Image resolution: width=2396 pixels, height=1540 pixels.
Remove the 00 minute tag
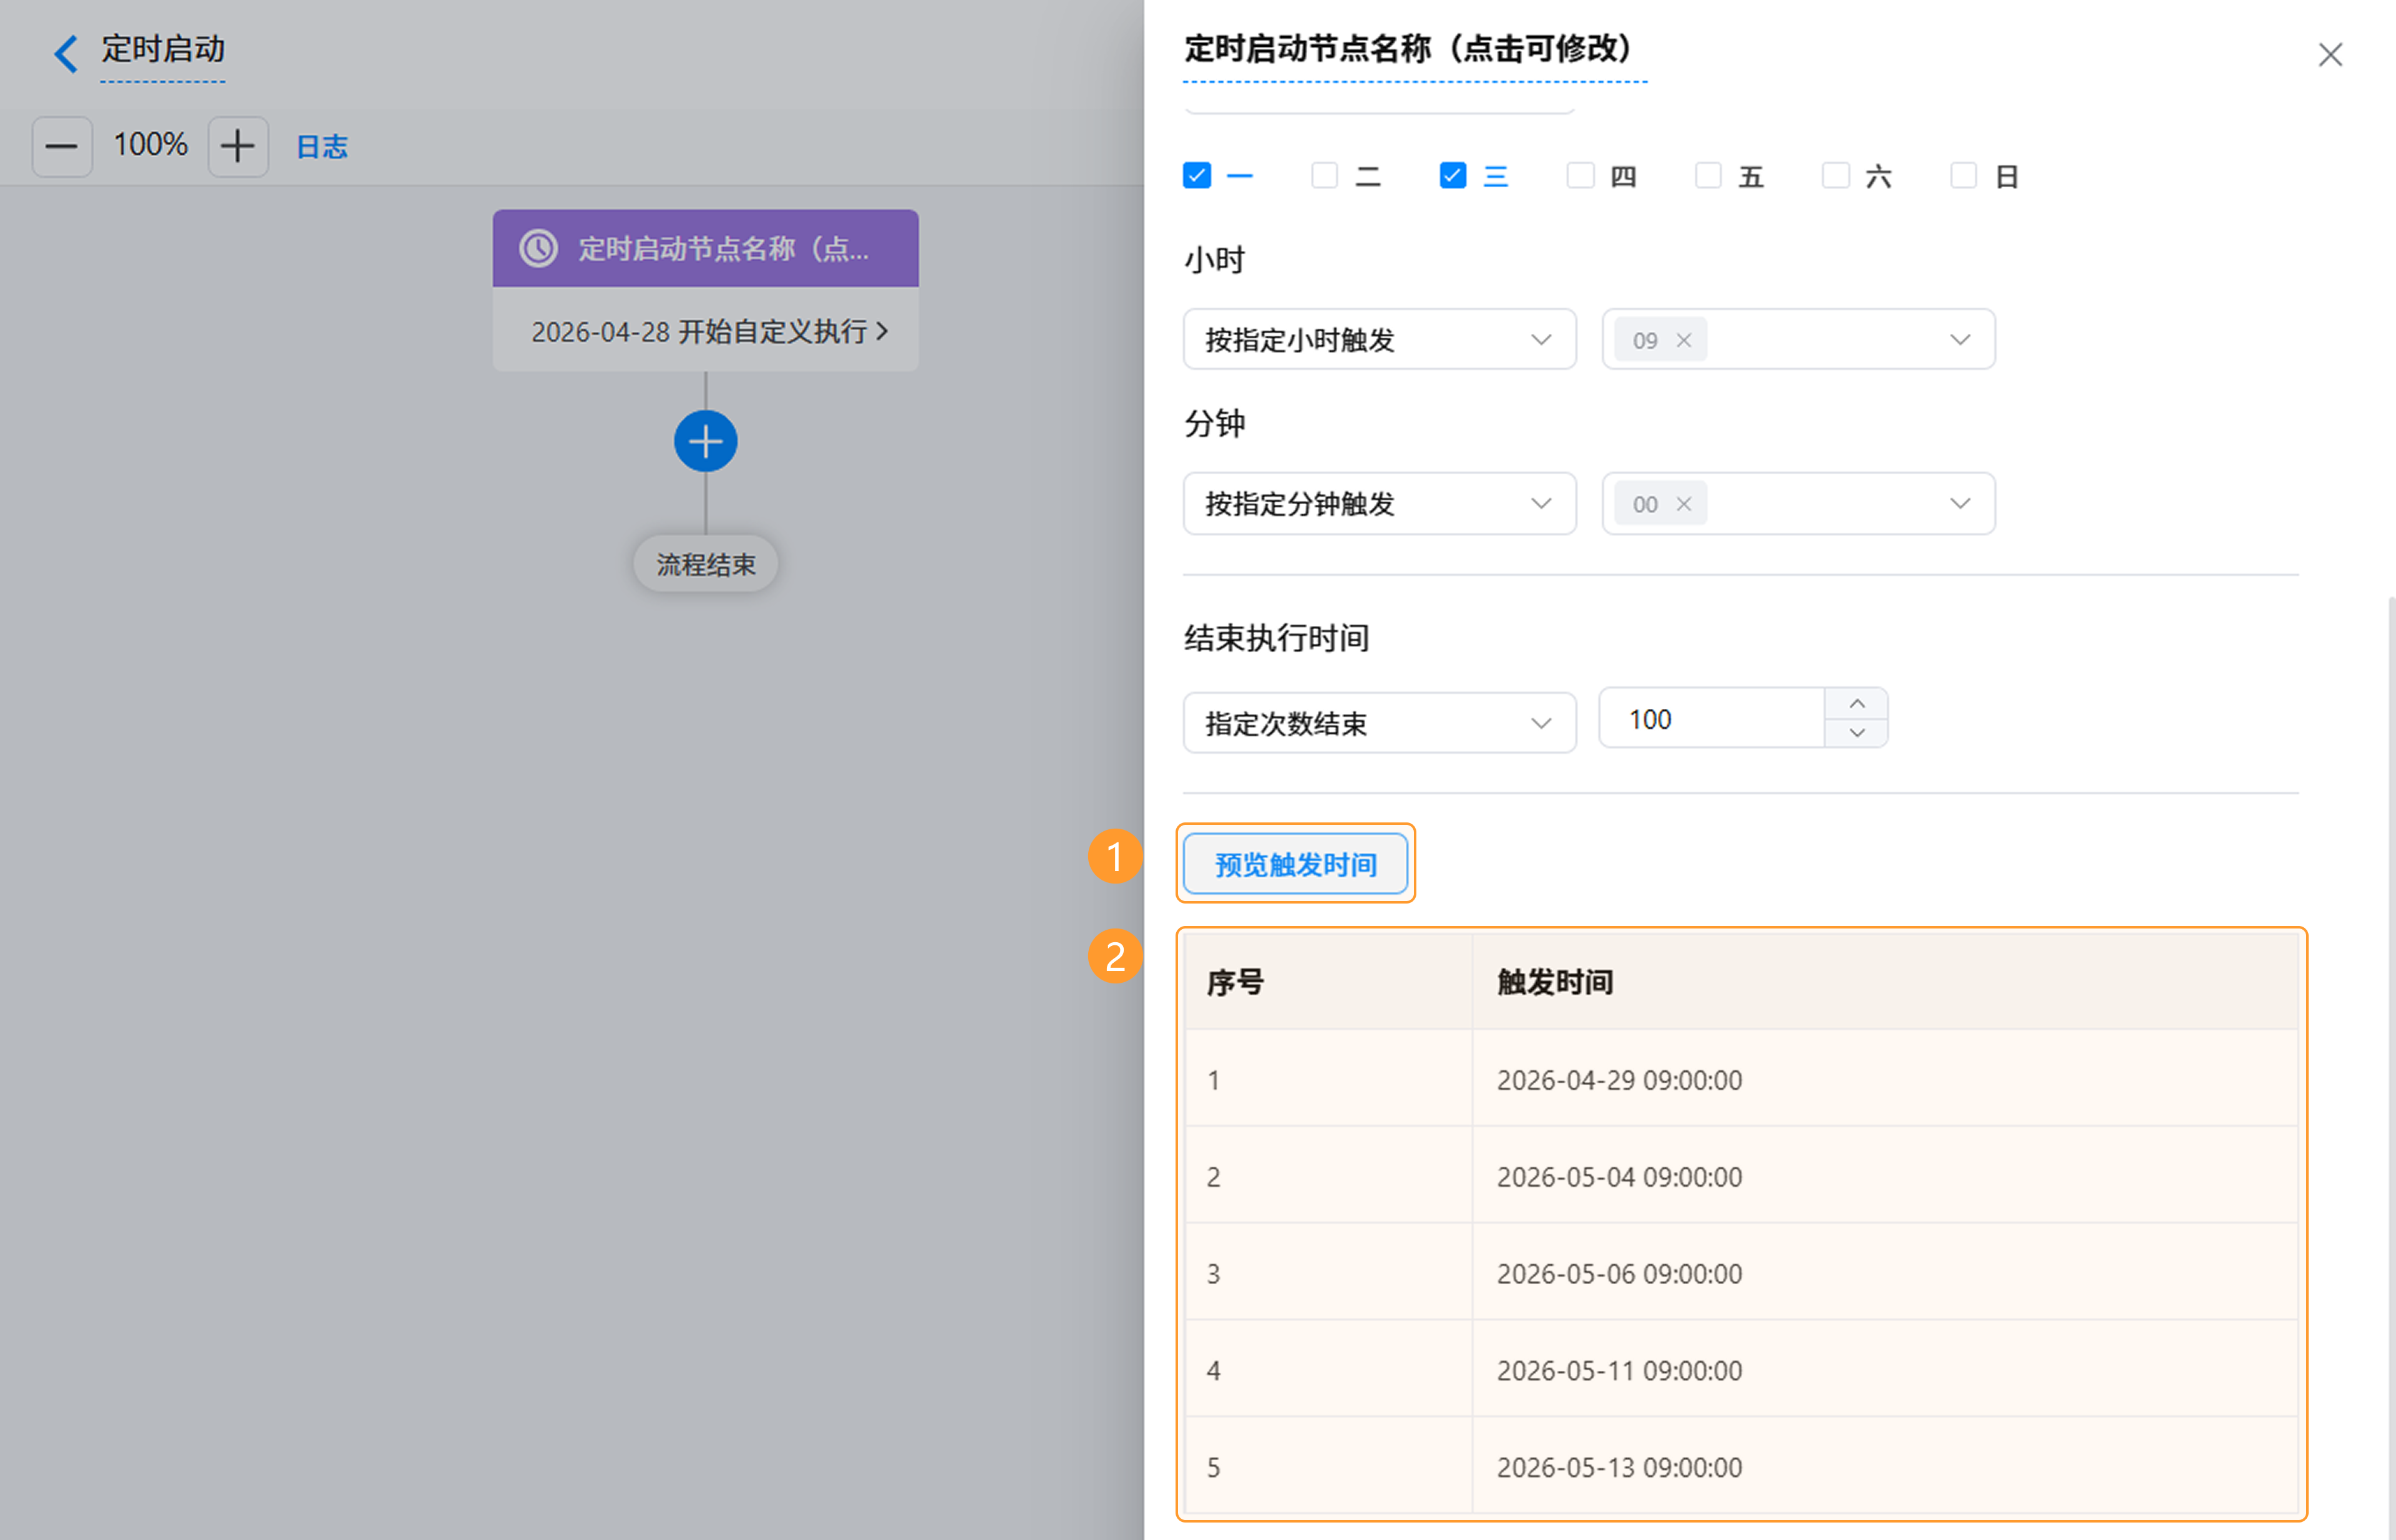tap(1684, 504)
